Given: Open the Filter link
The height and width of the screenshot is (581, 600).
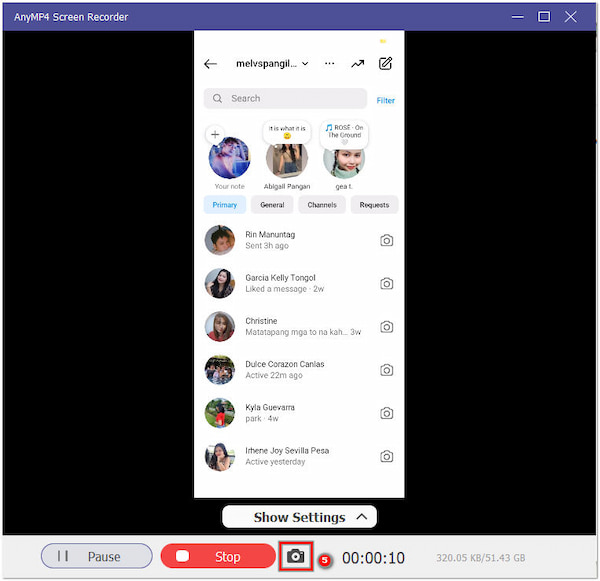Looking at the screenshot, I should [385, 100].
